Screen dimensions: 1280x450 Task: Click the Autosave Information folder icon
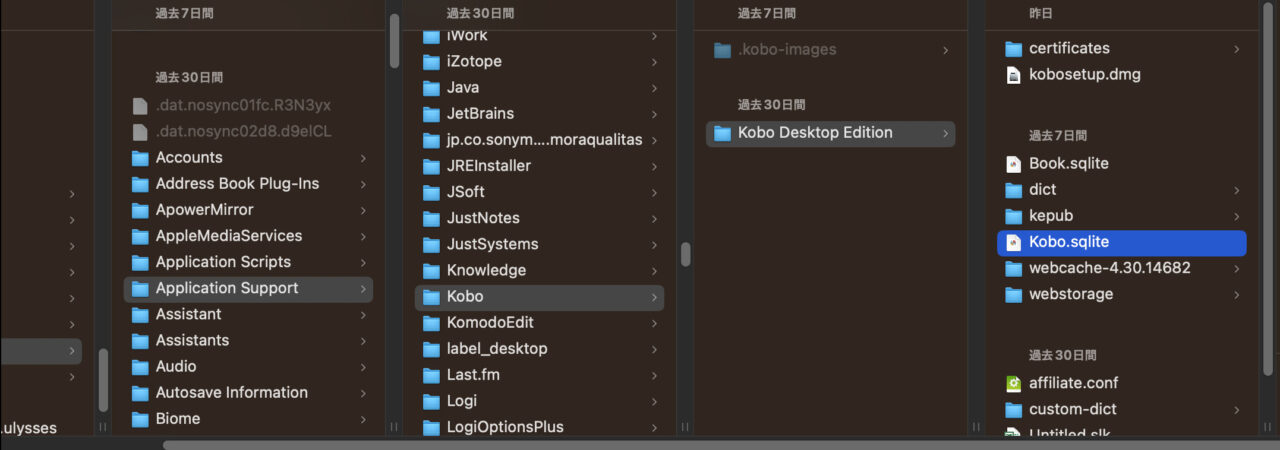[x=140, y=393]
